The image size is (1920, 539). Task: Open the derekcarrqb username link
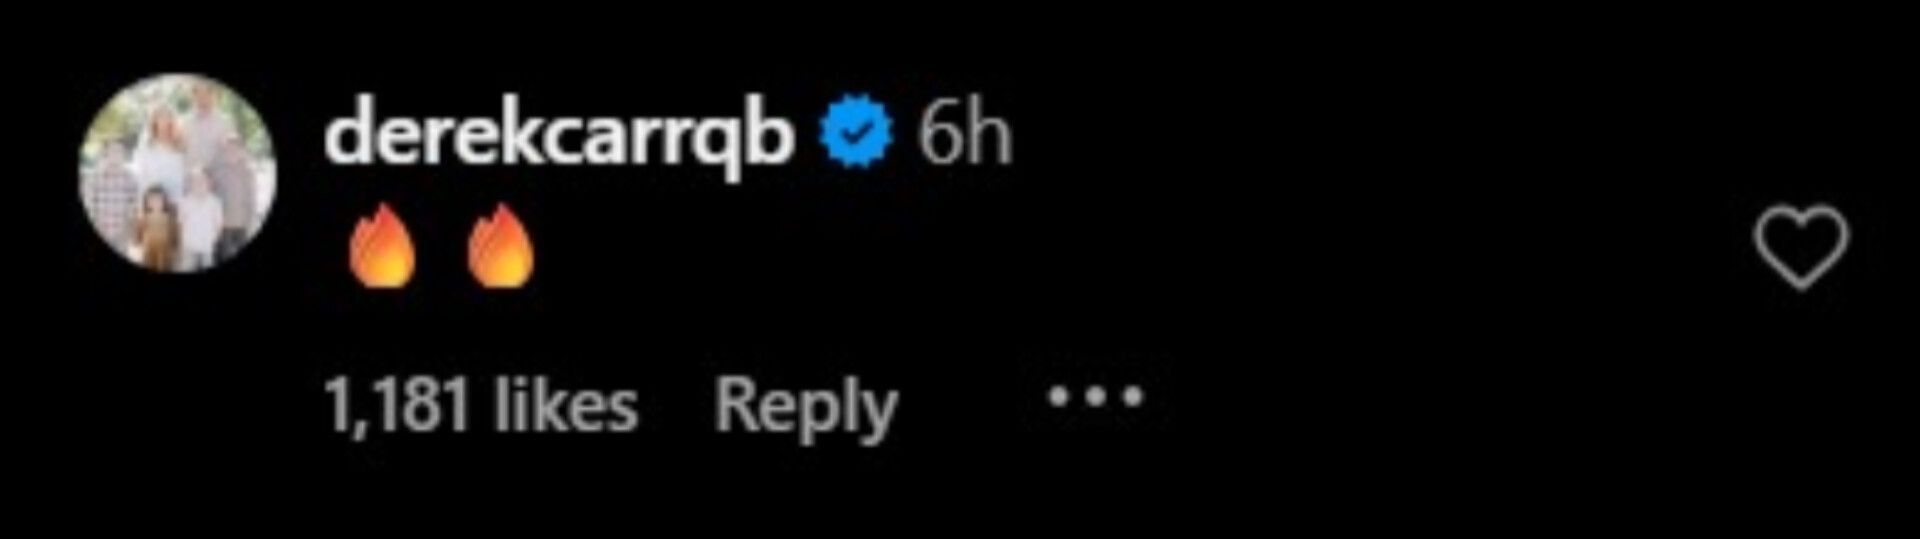click(x=559, y=137)
